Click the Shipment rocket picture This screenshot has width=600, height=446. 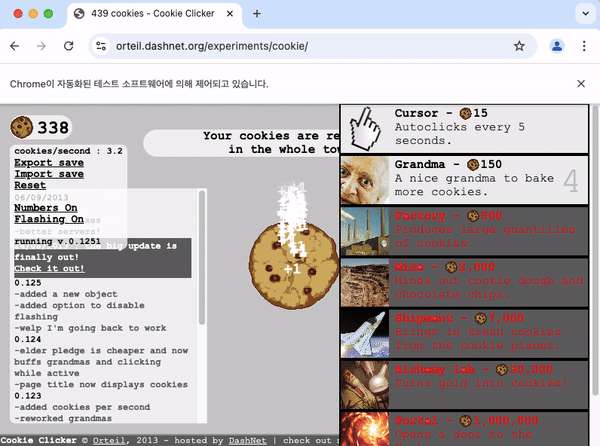(x=365, y=334)
